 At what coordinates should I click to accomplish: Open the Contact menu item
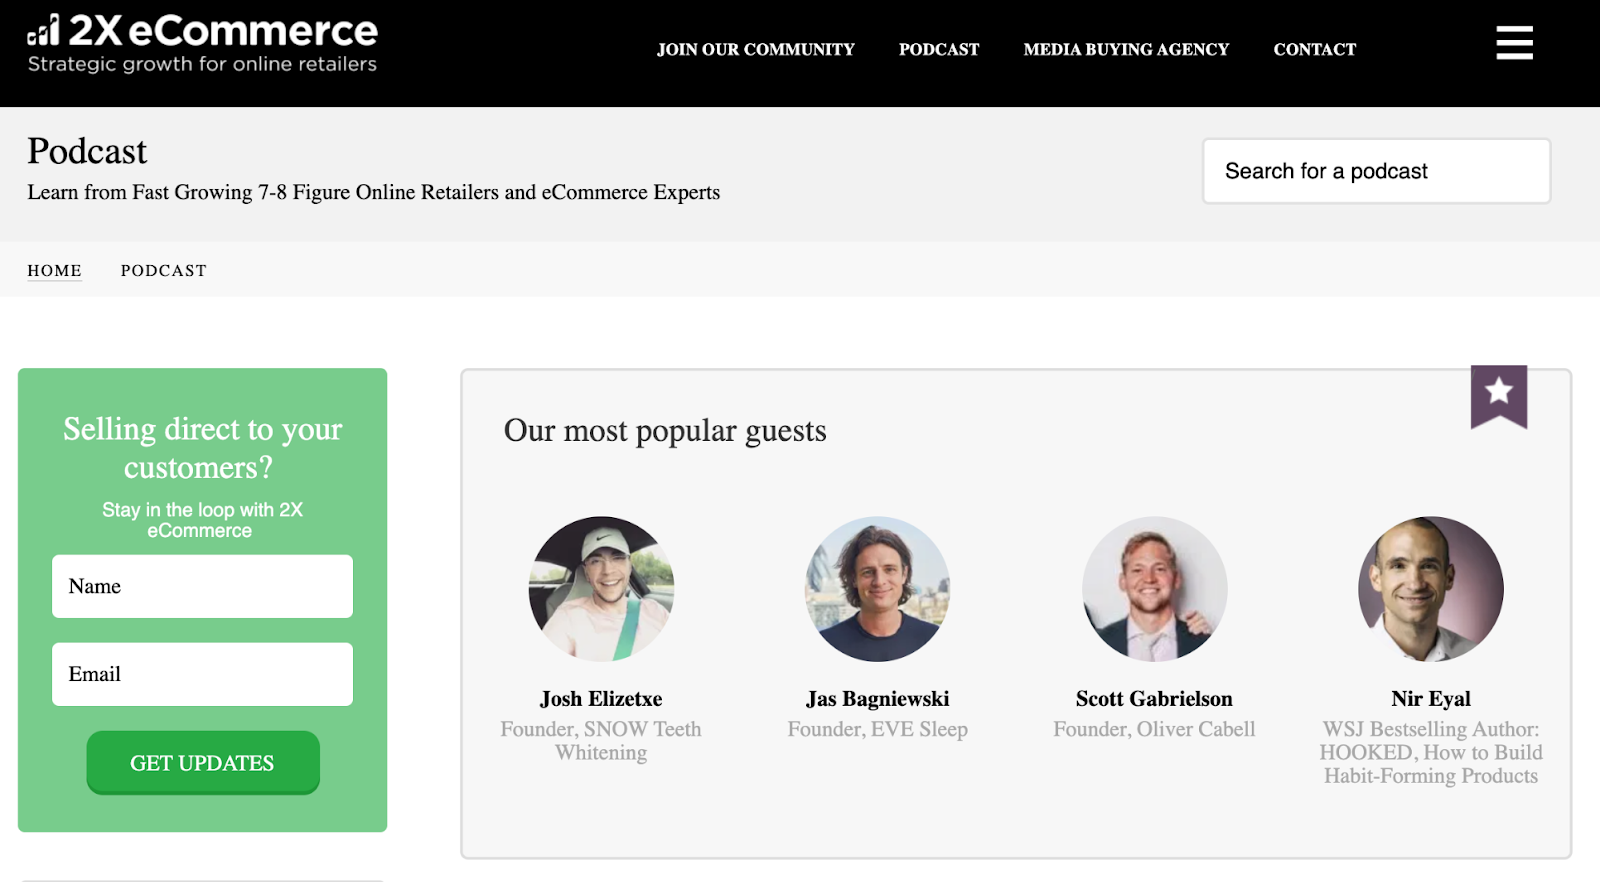coord(1314,49)
